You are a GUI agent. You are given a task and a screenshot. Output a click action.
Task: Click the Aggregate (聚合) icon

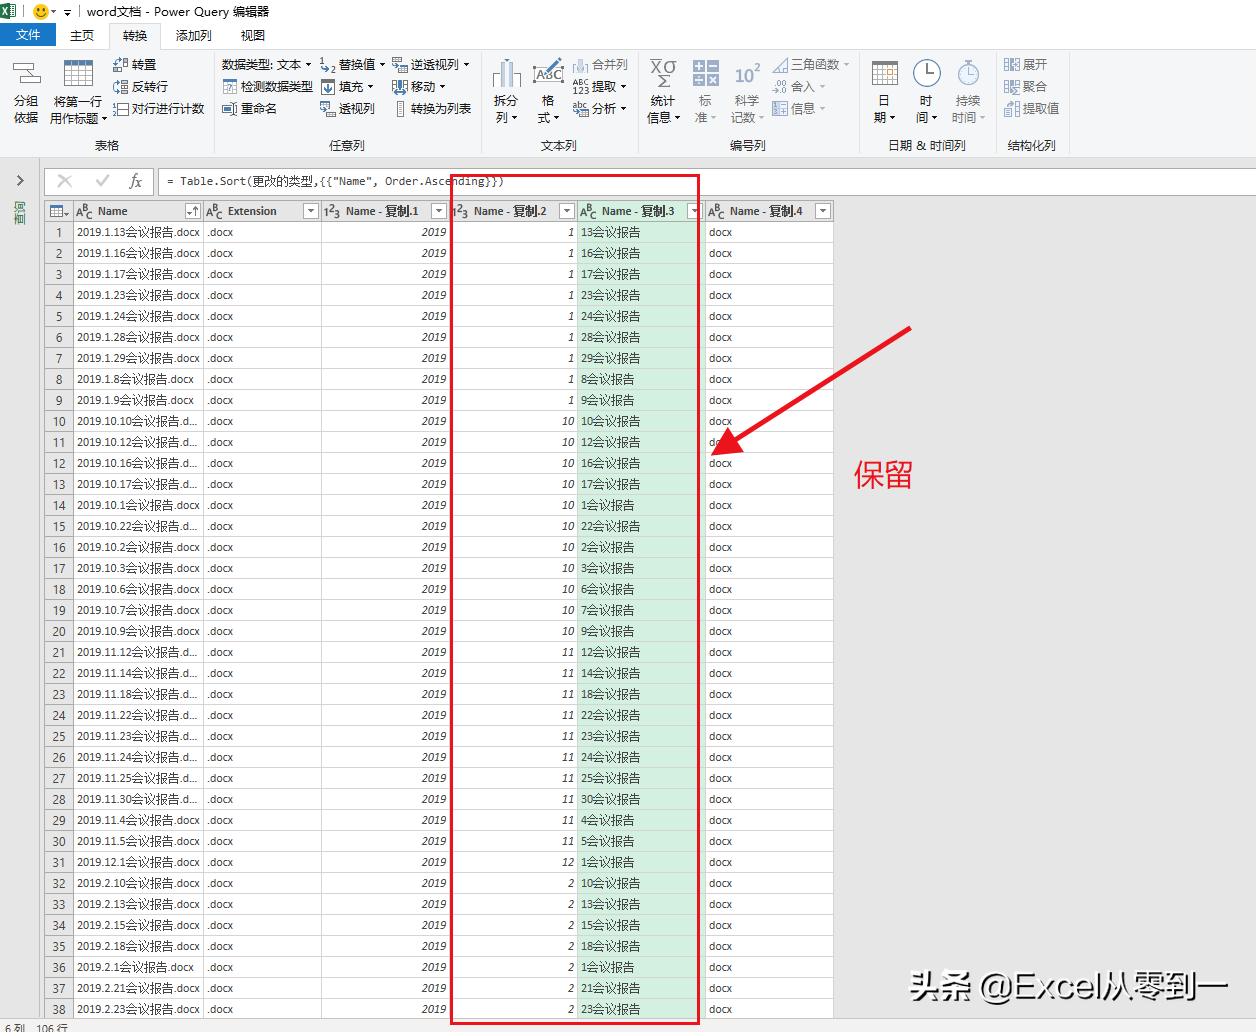click(x=1012, y=87)
